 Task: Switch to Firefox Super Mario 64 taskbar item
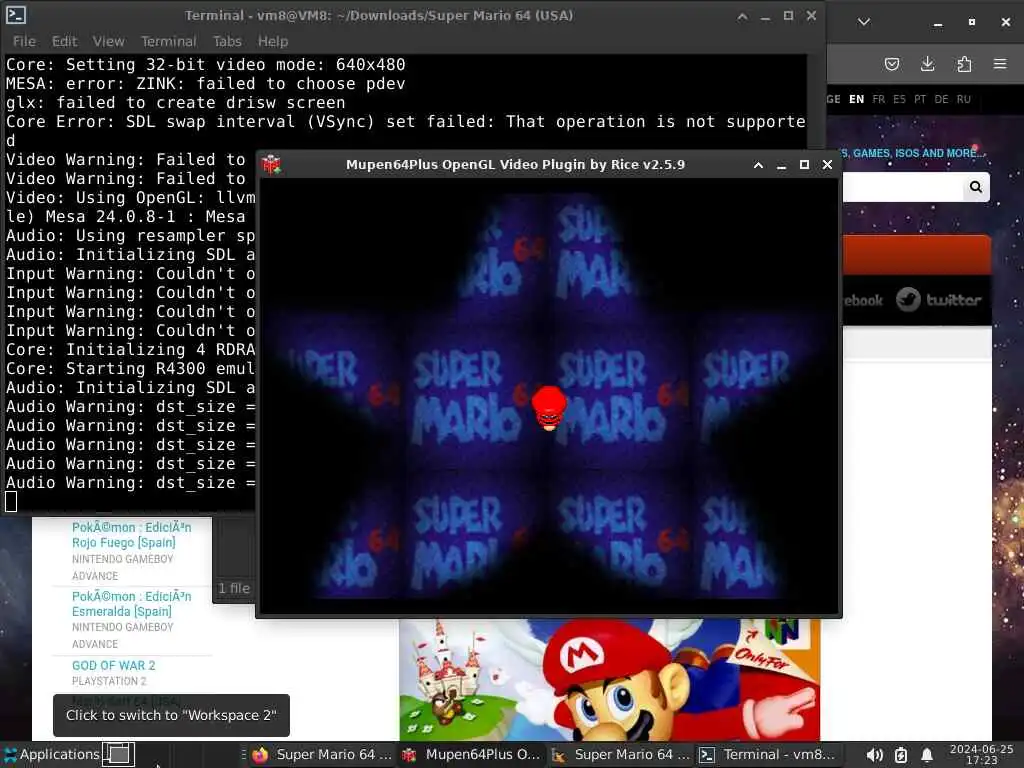324,754
